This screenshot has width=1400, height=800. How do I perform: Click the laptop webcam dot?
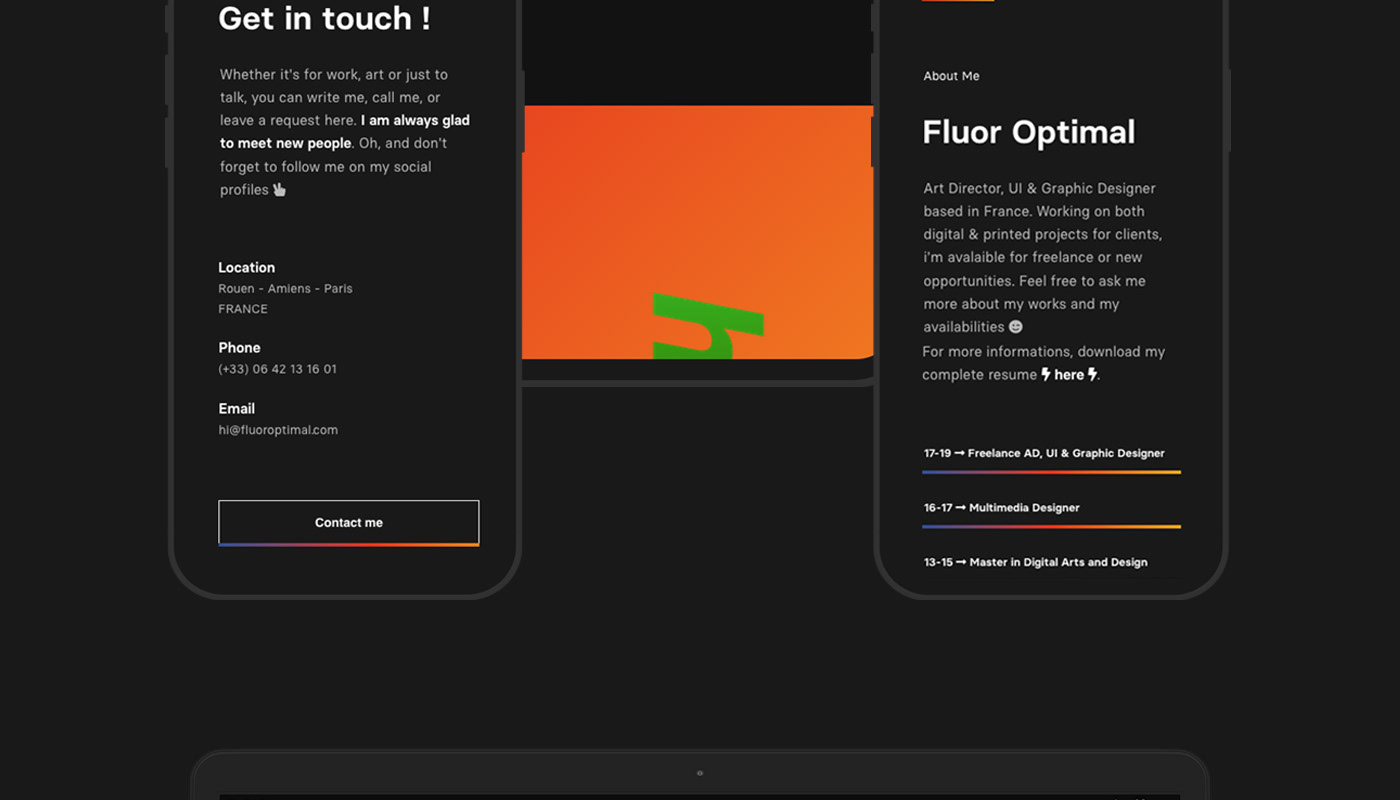[700, 773]
